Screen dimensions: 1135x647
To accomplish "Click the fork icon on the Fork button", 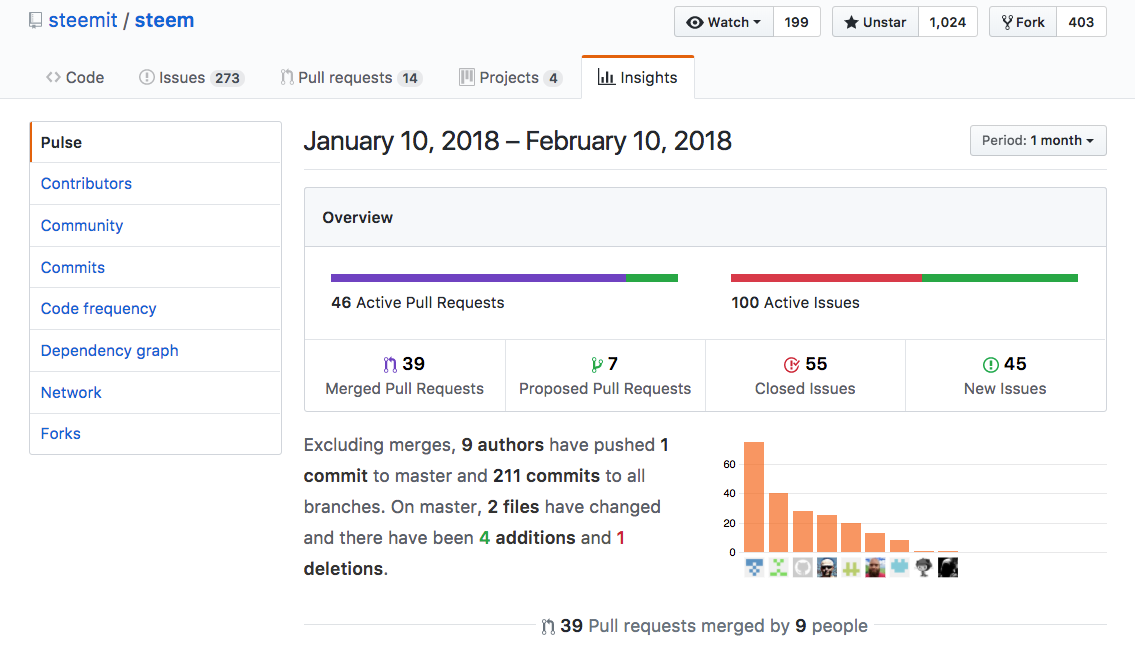I will point(1007,21).
